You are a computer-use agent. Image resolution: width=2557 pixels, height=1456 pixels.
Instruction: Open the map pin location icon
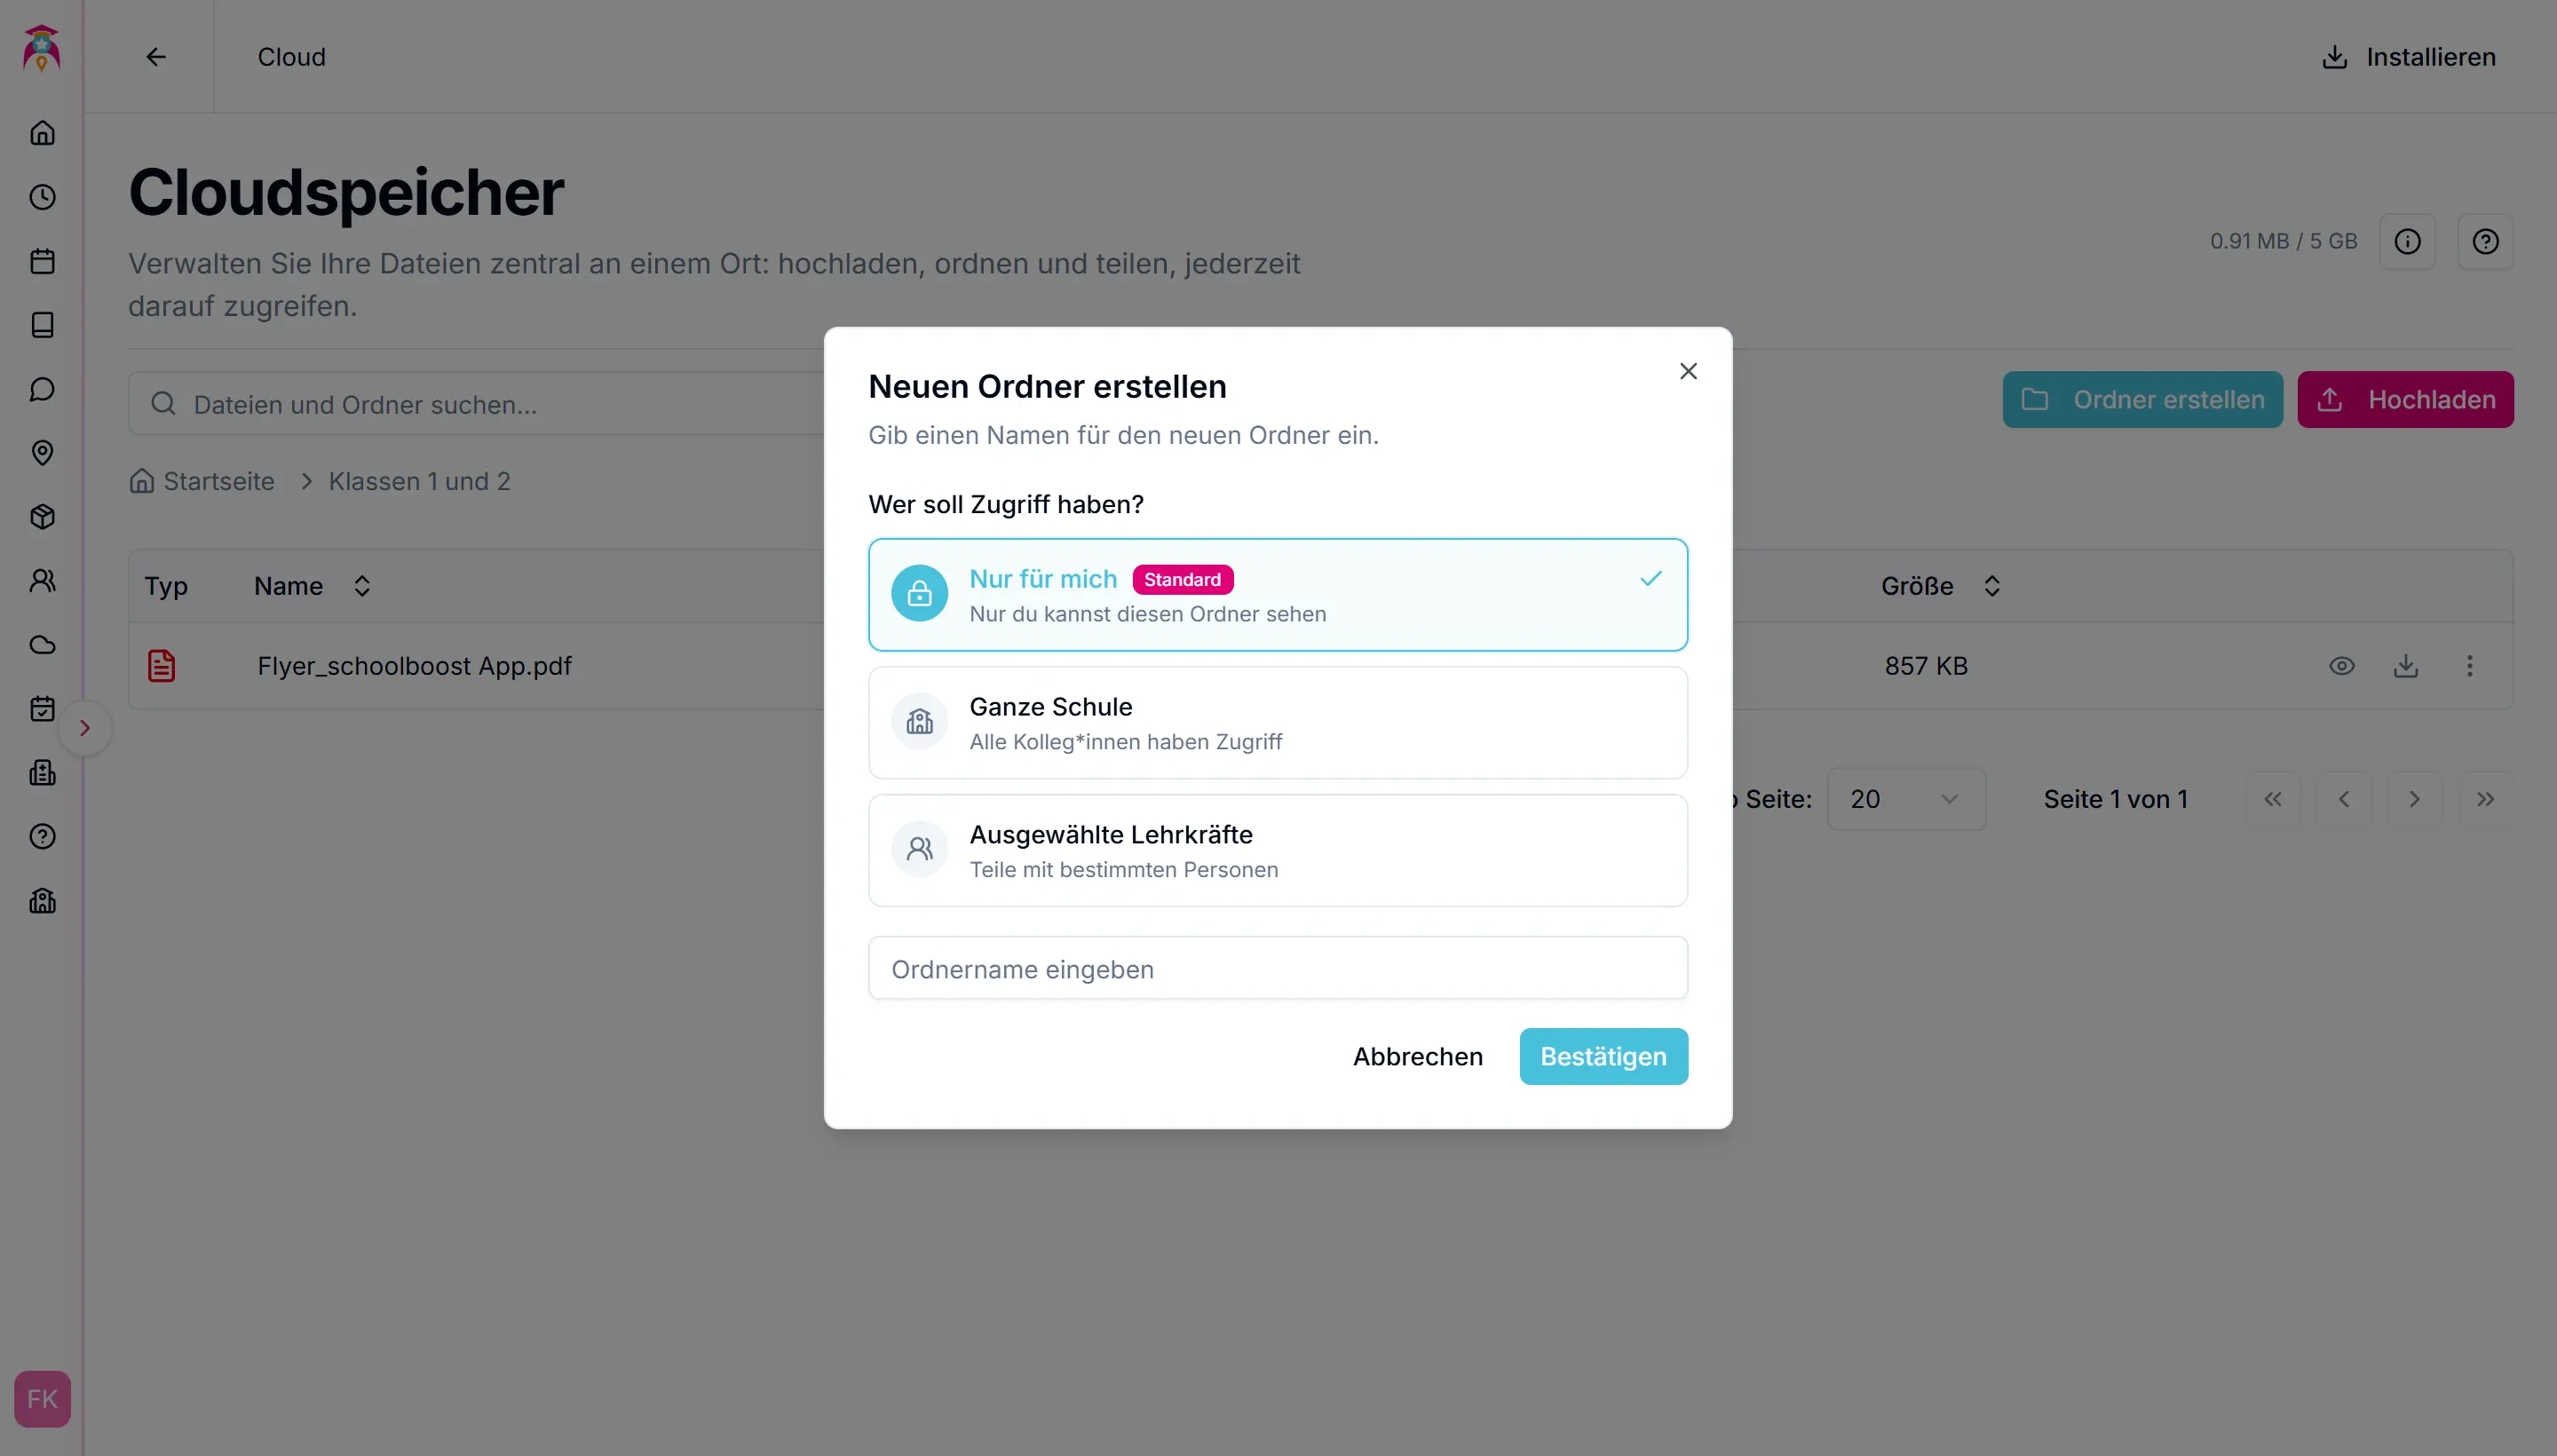[42, 453]
